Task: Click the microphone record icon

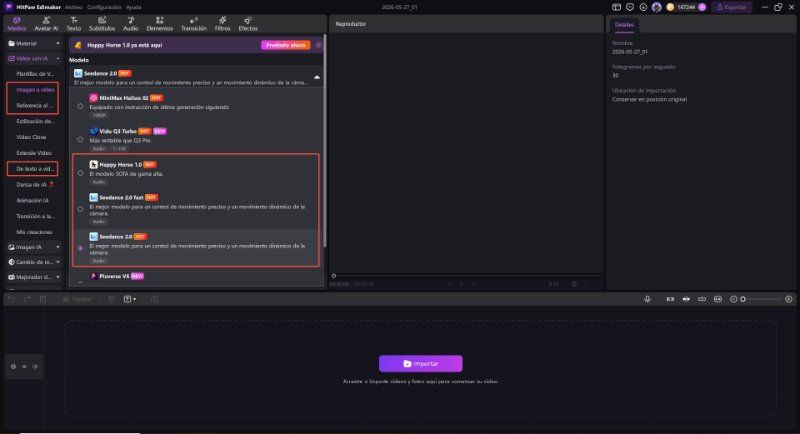Action: pos(647,299)
